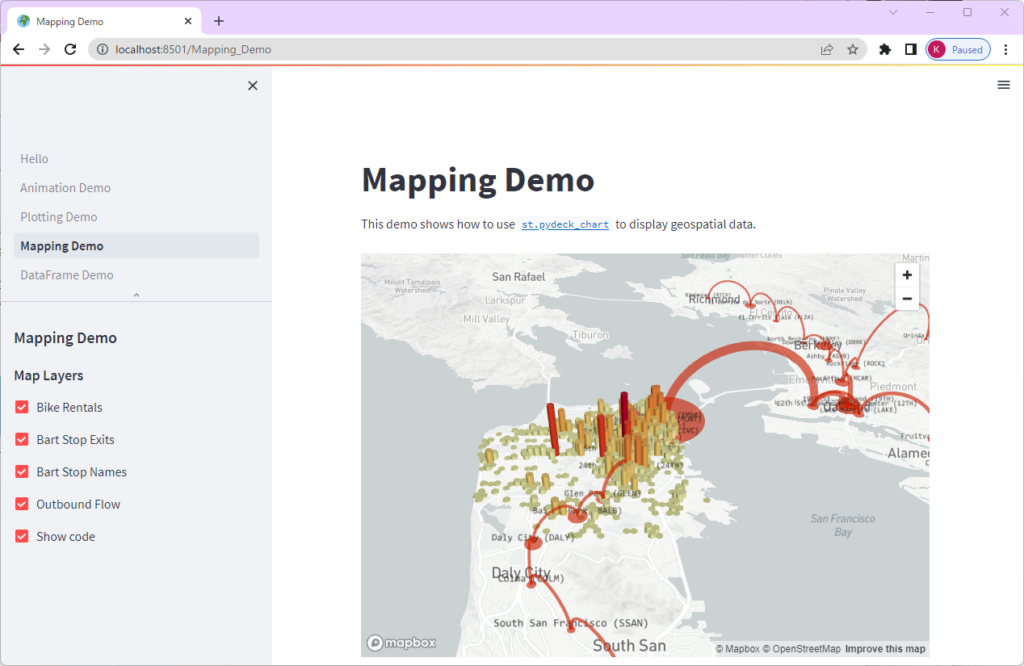
Task: Uncheck the Show code checkbox
Action: [x=22, y=537]
